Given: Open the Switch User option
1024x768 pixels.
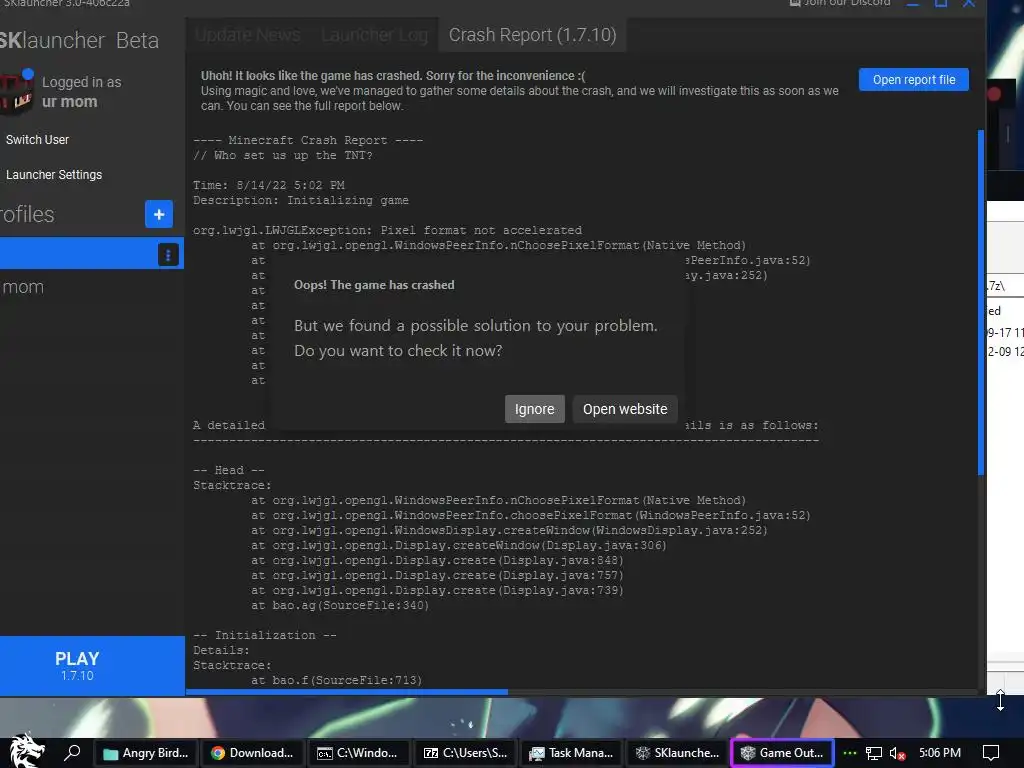Looking at the screenshot, I should coord(37,140).
